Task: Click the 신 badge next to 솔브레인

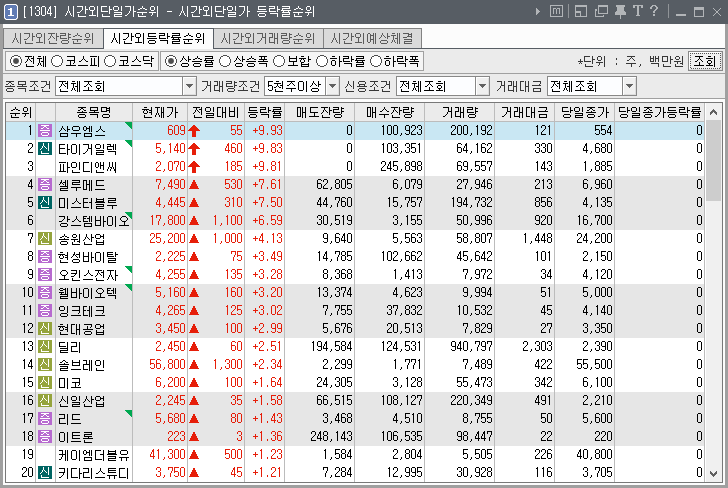Action: click(45, 364)
